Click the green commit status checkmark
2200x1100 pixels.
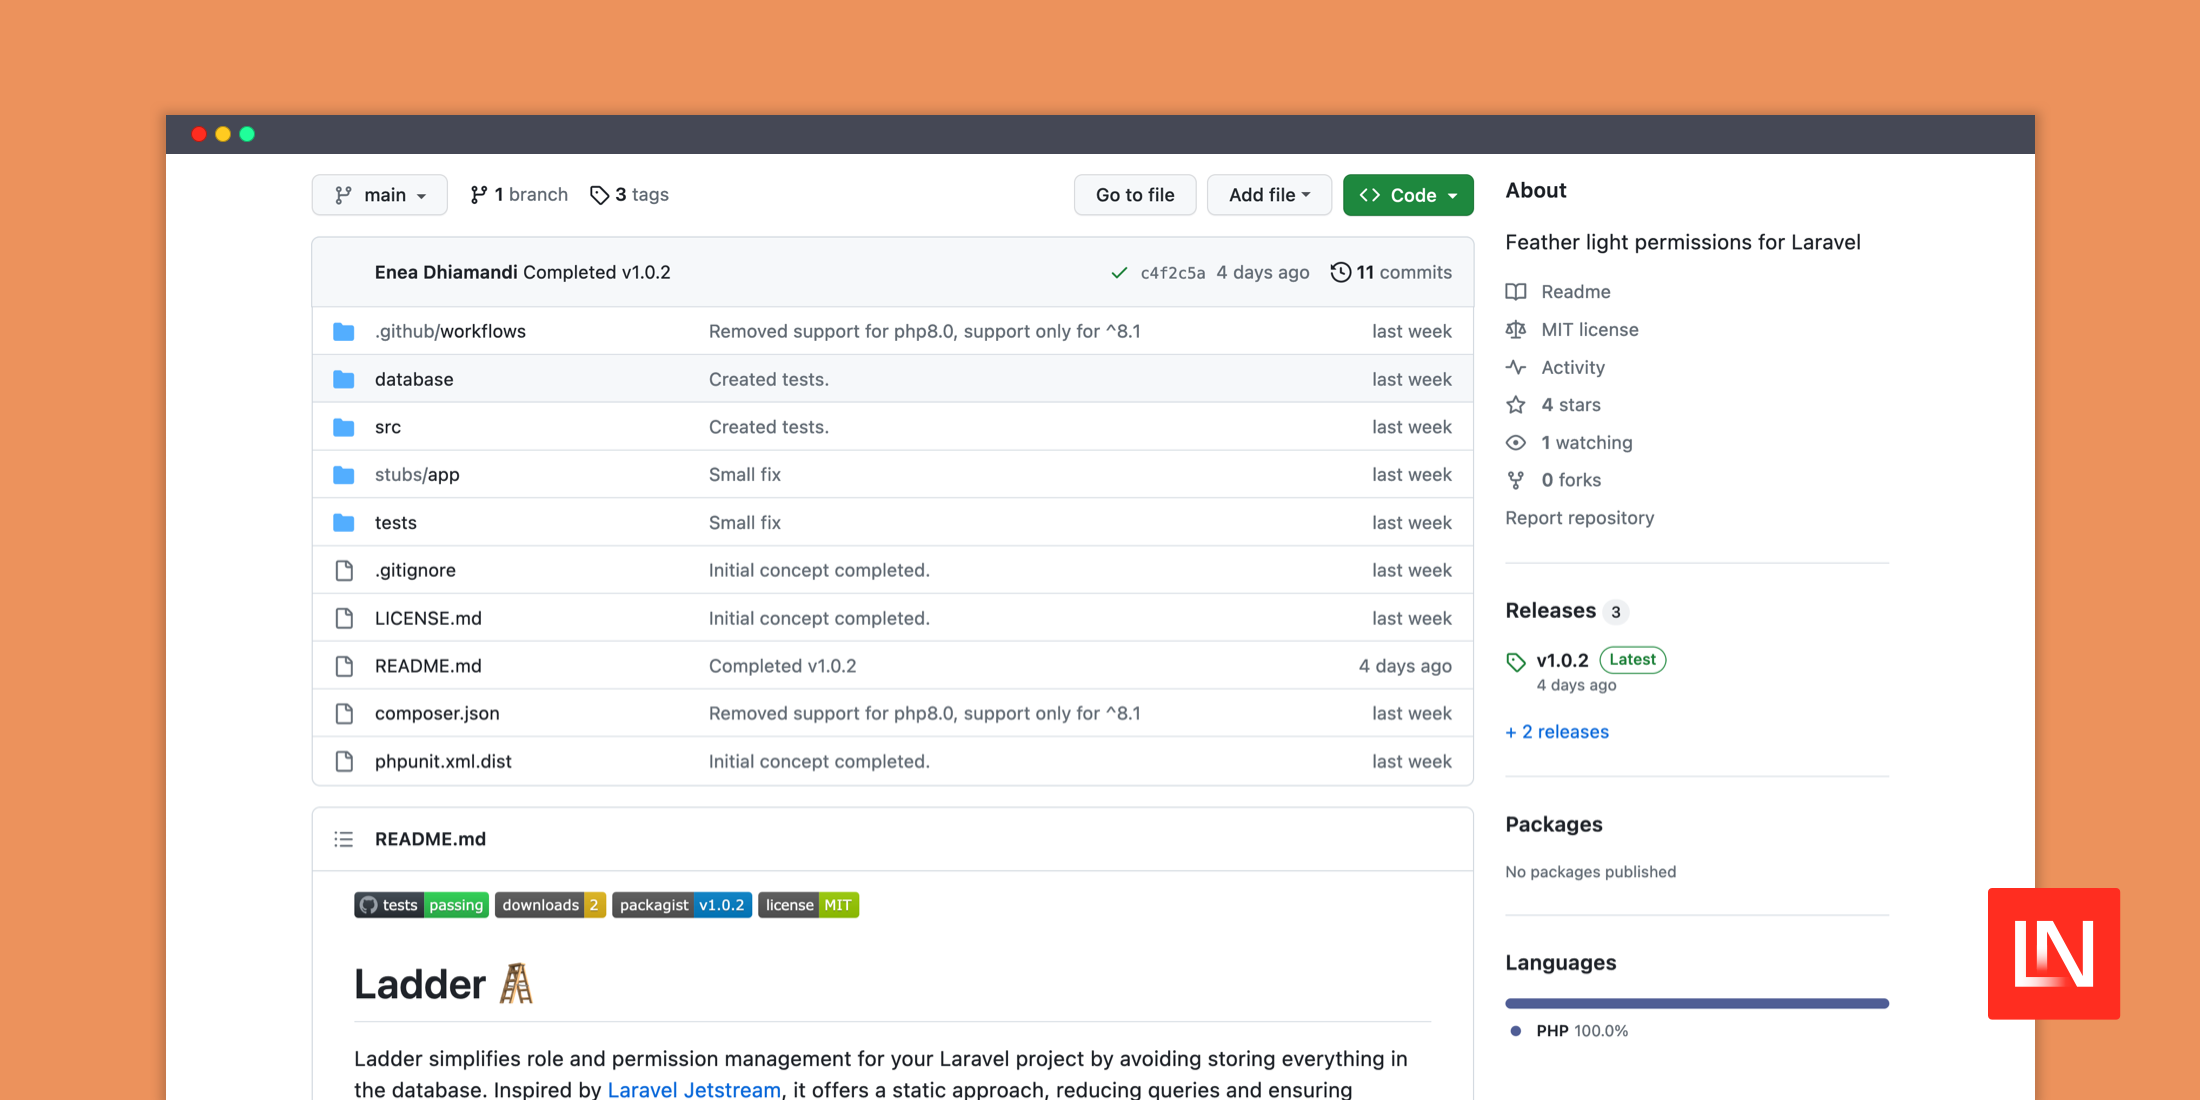coord(1119,273)
